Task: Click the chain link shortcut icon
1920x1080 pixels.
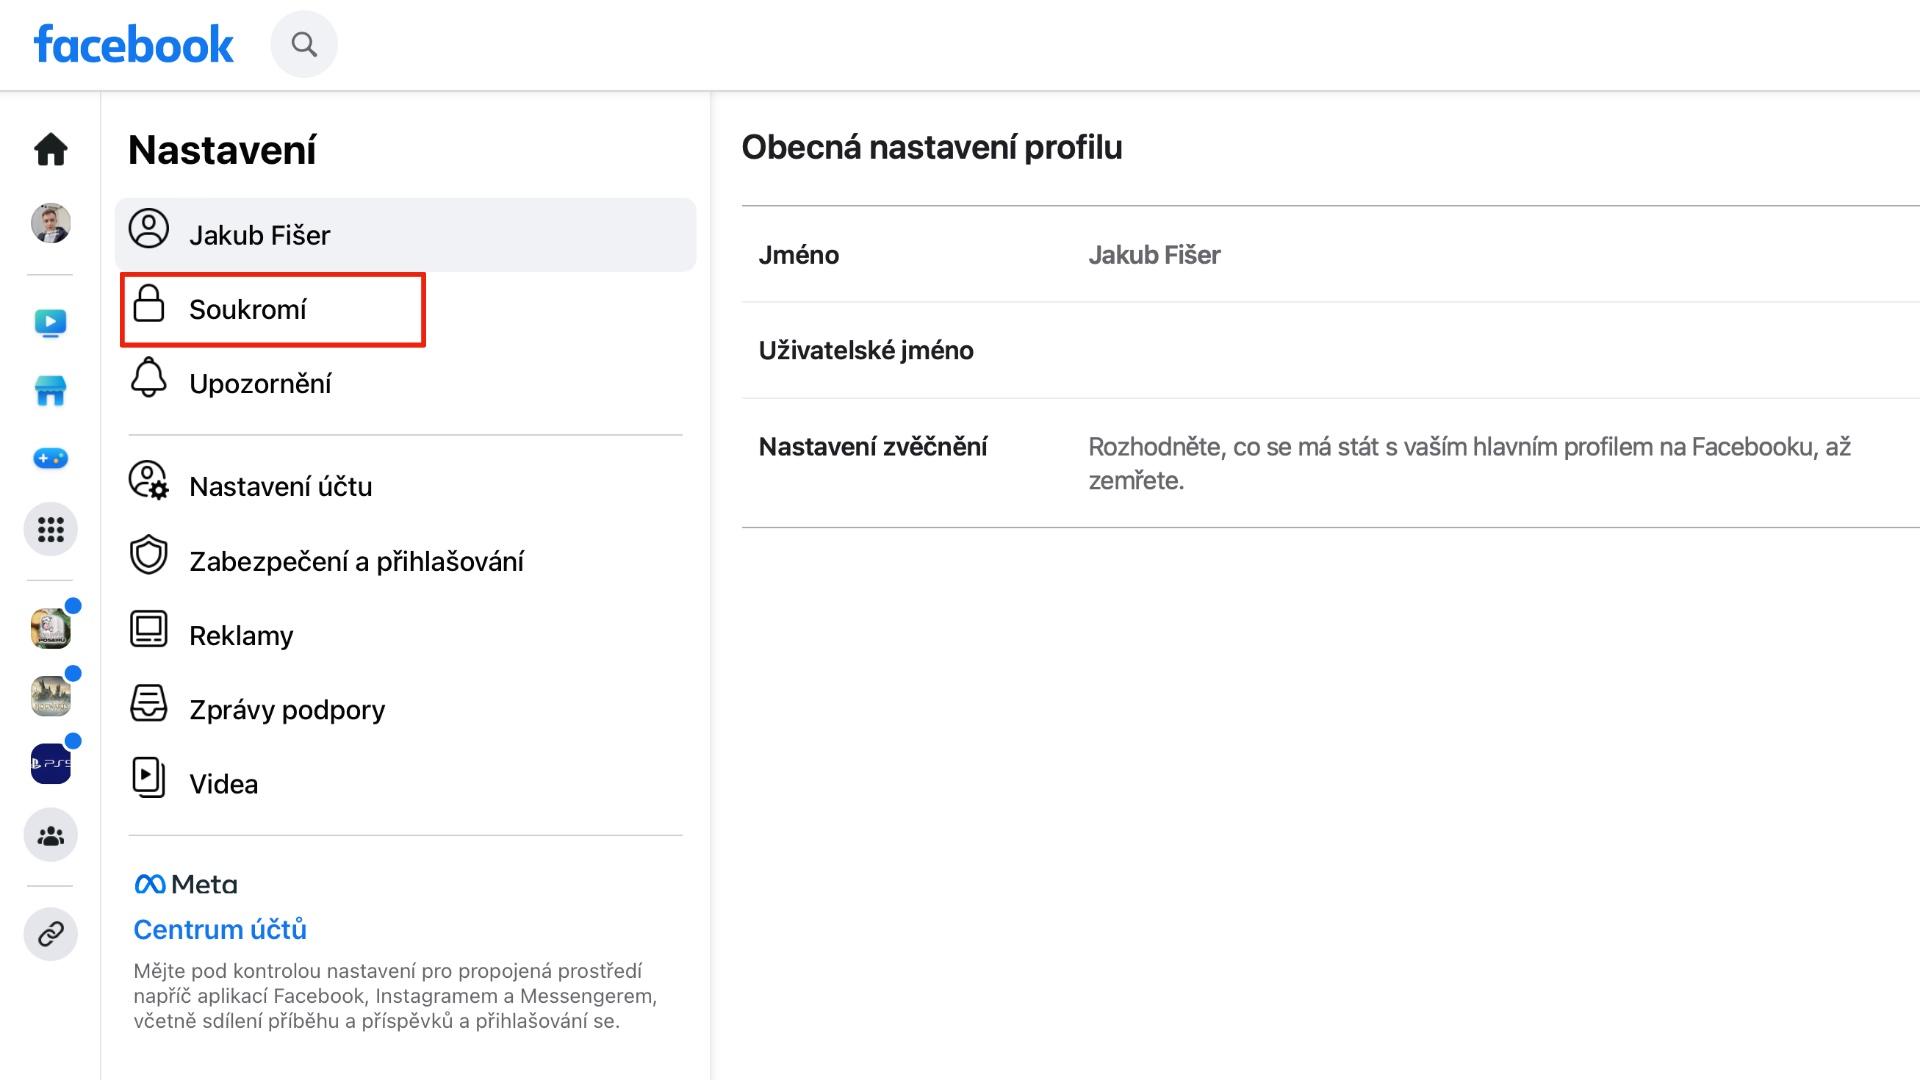Action: 51,934
